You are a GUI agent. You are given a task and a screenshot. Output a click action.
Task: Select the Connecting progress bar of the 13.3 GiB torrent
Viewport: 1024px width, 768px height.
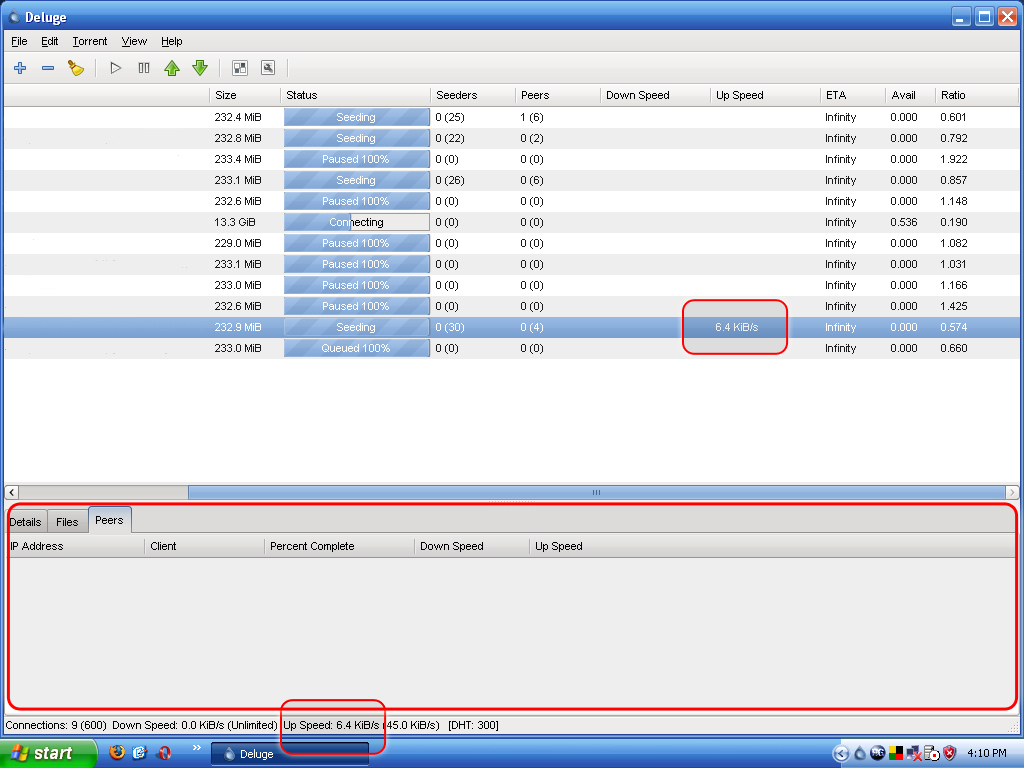(357, 222)
